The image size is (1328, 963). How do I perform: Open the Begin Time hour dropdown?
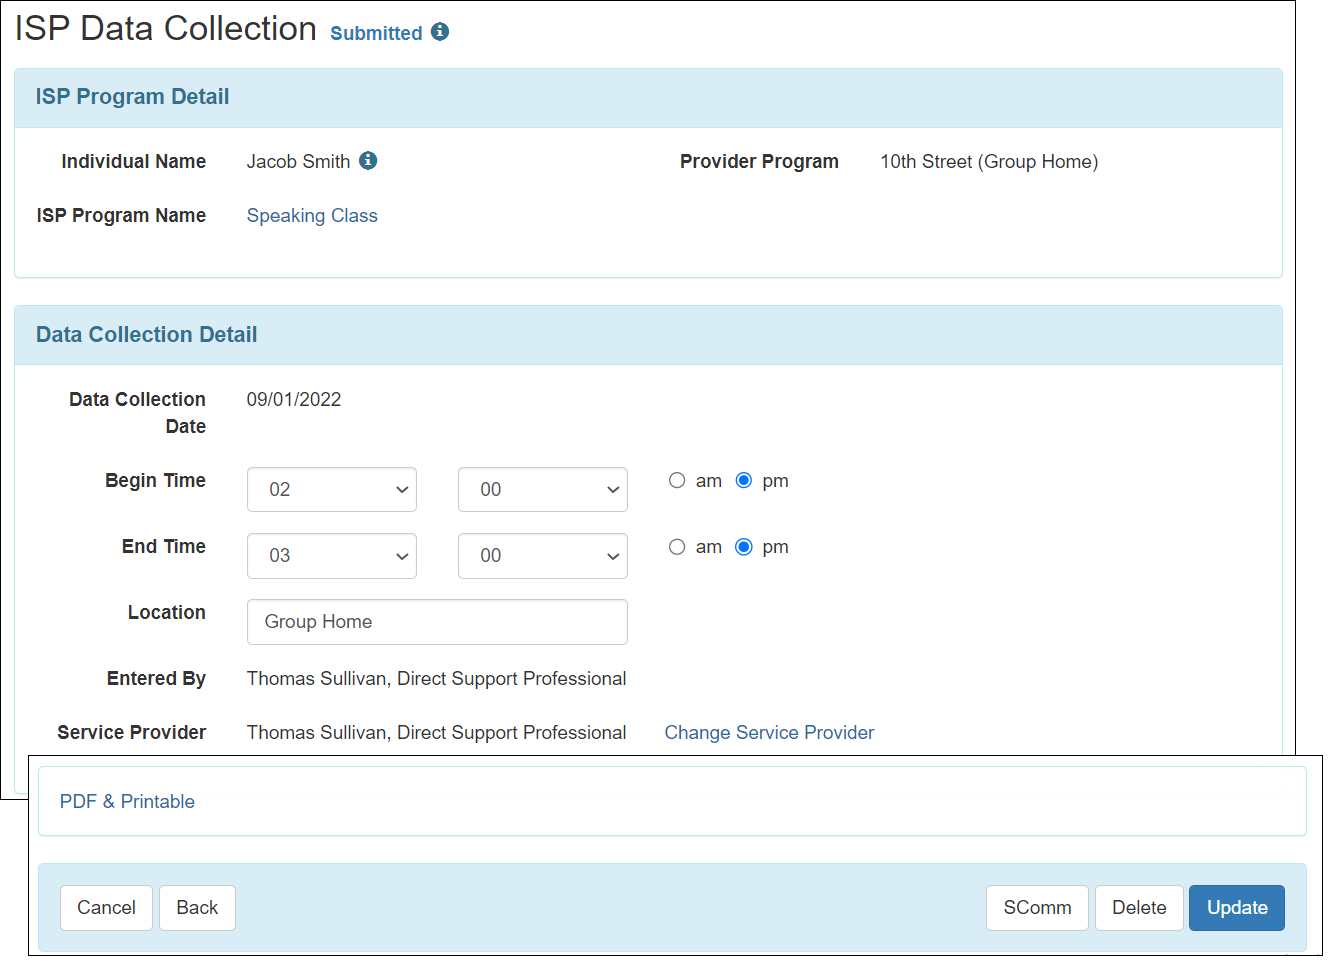pyautogui.click(x=331, y=489)
